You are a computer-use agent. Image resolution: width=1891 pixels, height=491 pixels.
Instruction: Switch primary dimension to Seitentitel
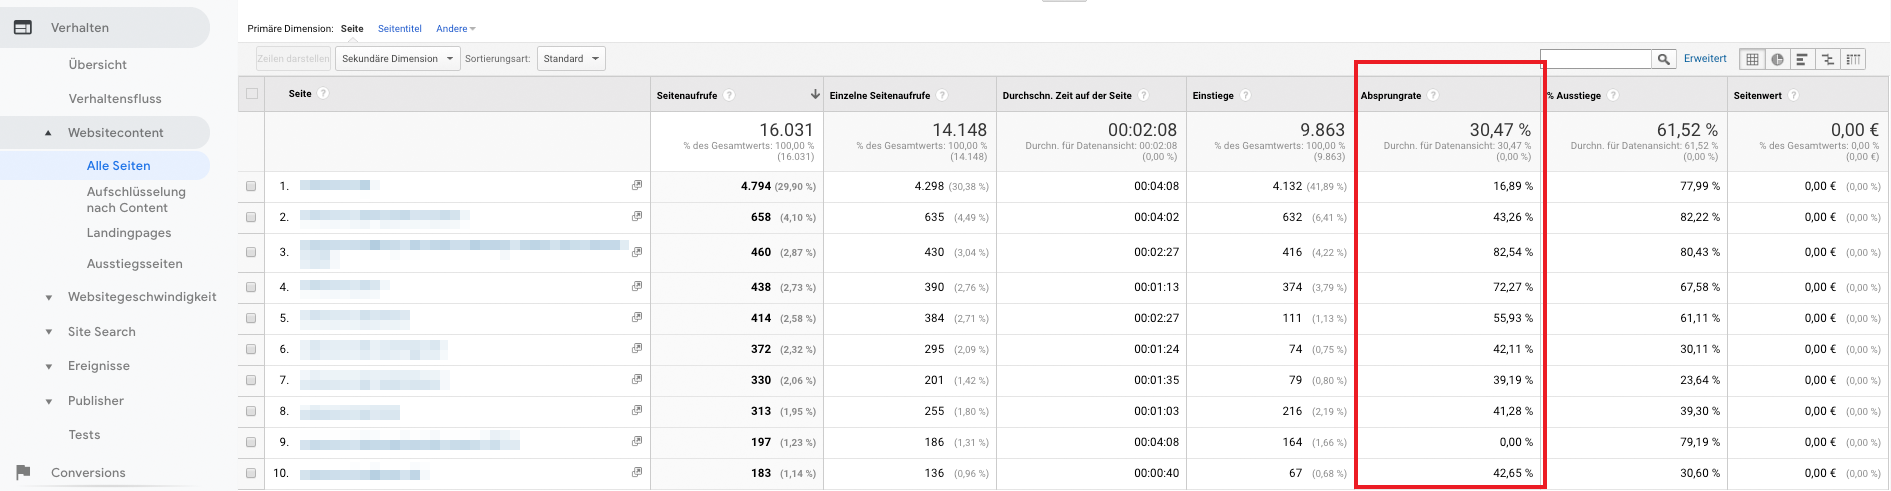click(400, 29)
